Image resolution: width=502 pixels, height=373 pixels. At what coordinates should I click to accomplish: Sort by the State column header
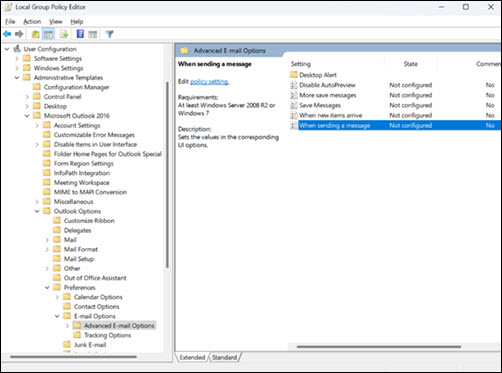(411, 64)
